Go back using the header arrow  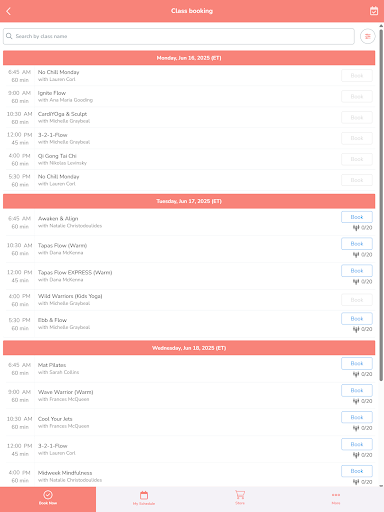9,11
